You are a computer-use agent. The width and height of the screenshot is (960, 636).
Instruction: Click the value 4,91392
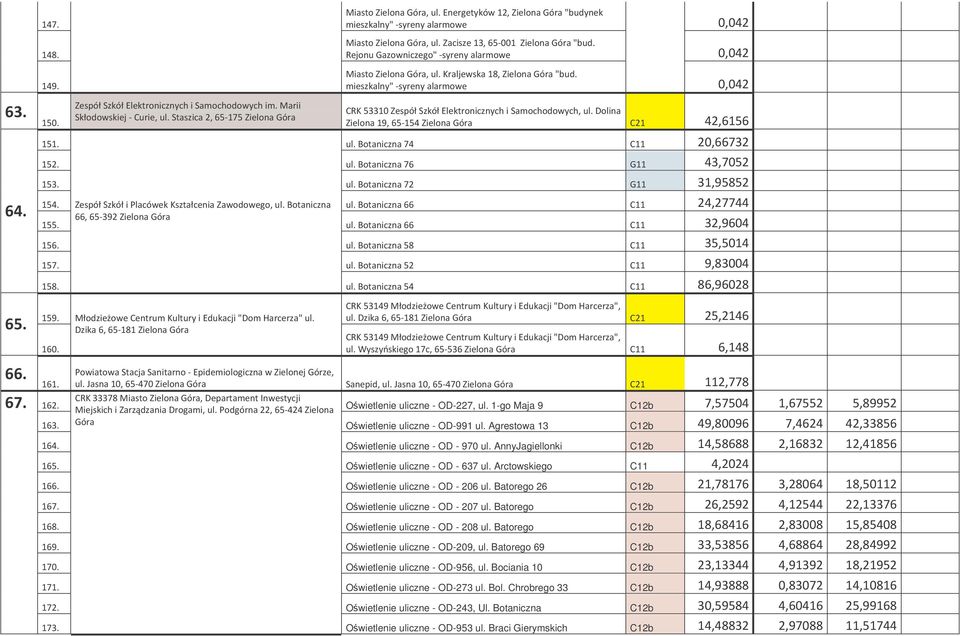pyautogui.click(x=800, y=565)
